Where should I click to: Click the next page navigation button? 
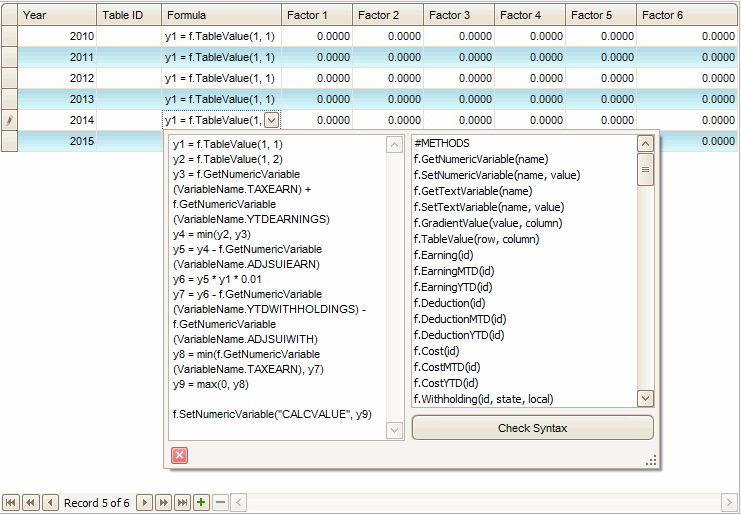[x=163, y=502]
